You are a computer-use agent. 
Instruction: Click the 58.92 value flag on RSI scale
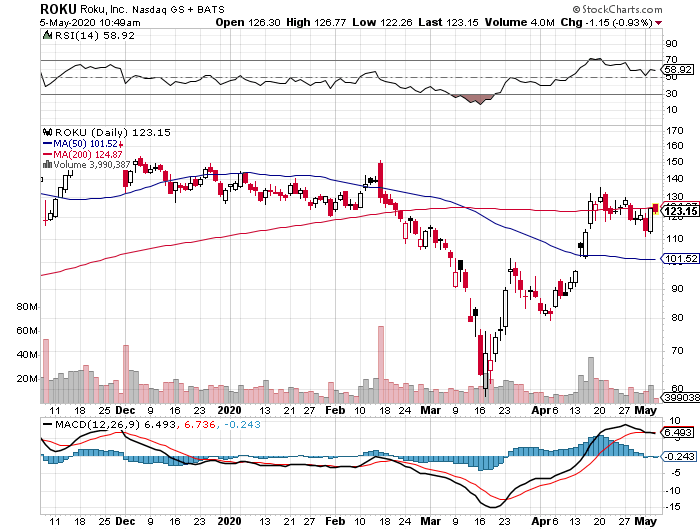coord(678,69)
